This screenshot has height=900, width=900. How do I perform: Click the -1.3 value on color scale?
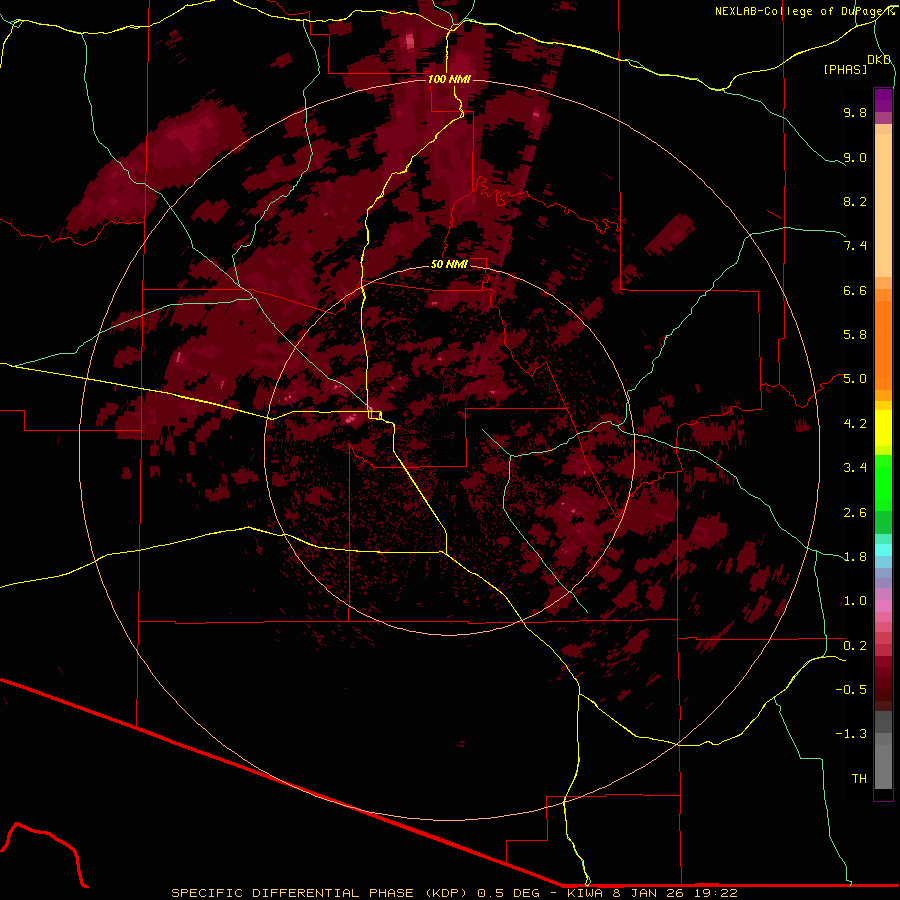(x=851, y=734)
